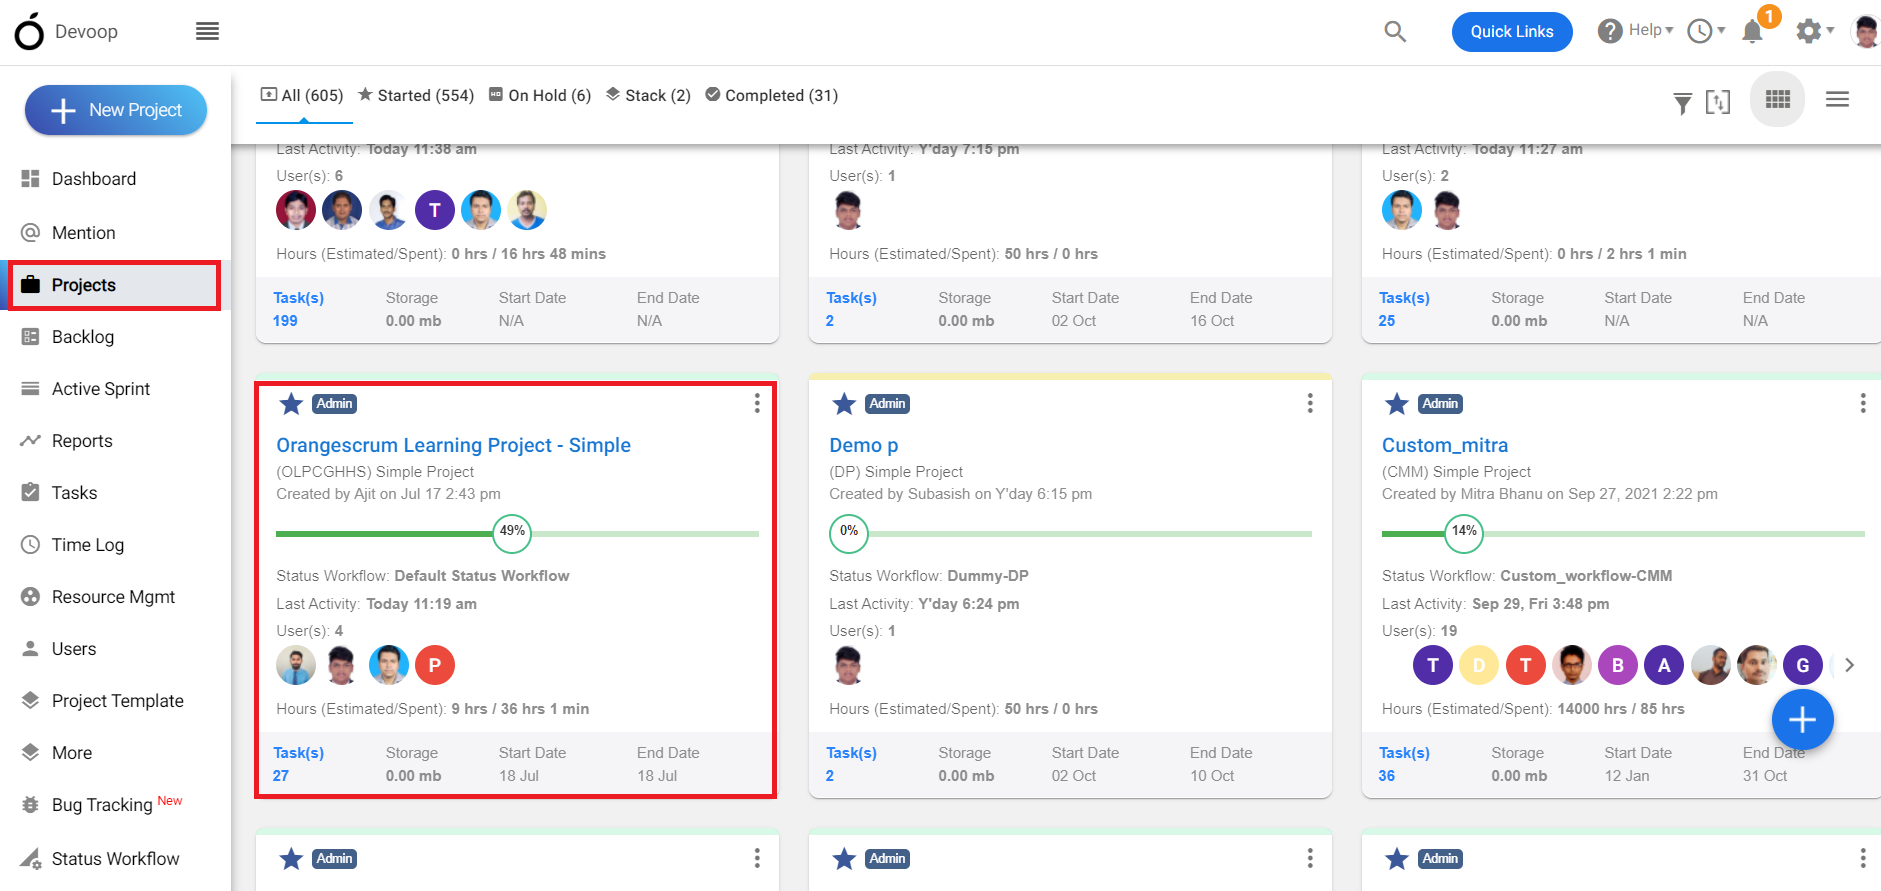Click the Demo p card user avatar
The image size is (1881, 891).
coord(848,665)
